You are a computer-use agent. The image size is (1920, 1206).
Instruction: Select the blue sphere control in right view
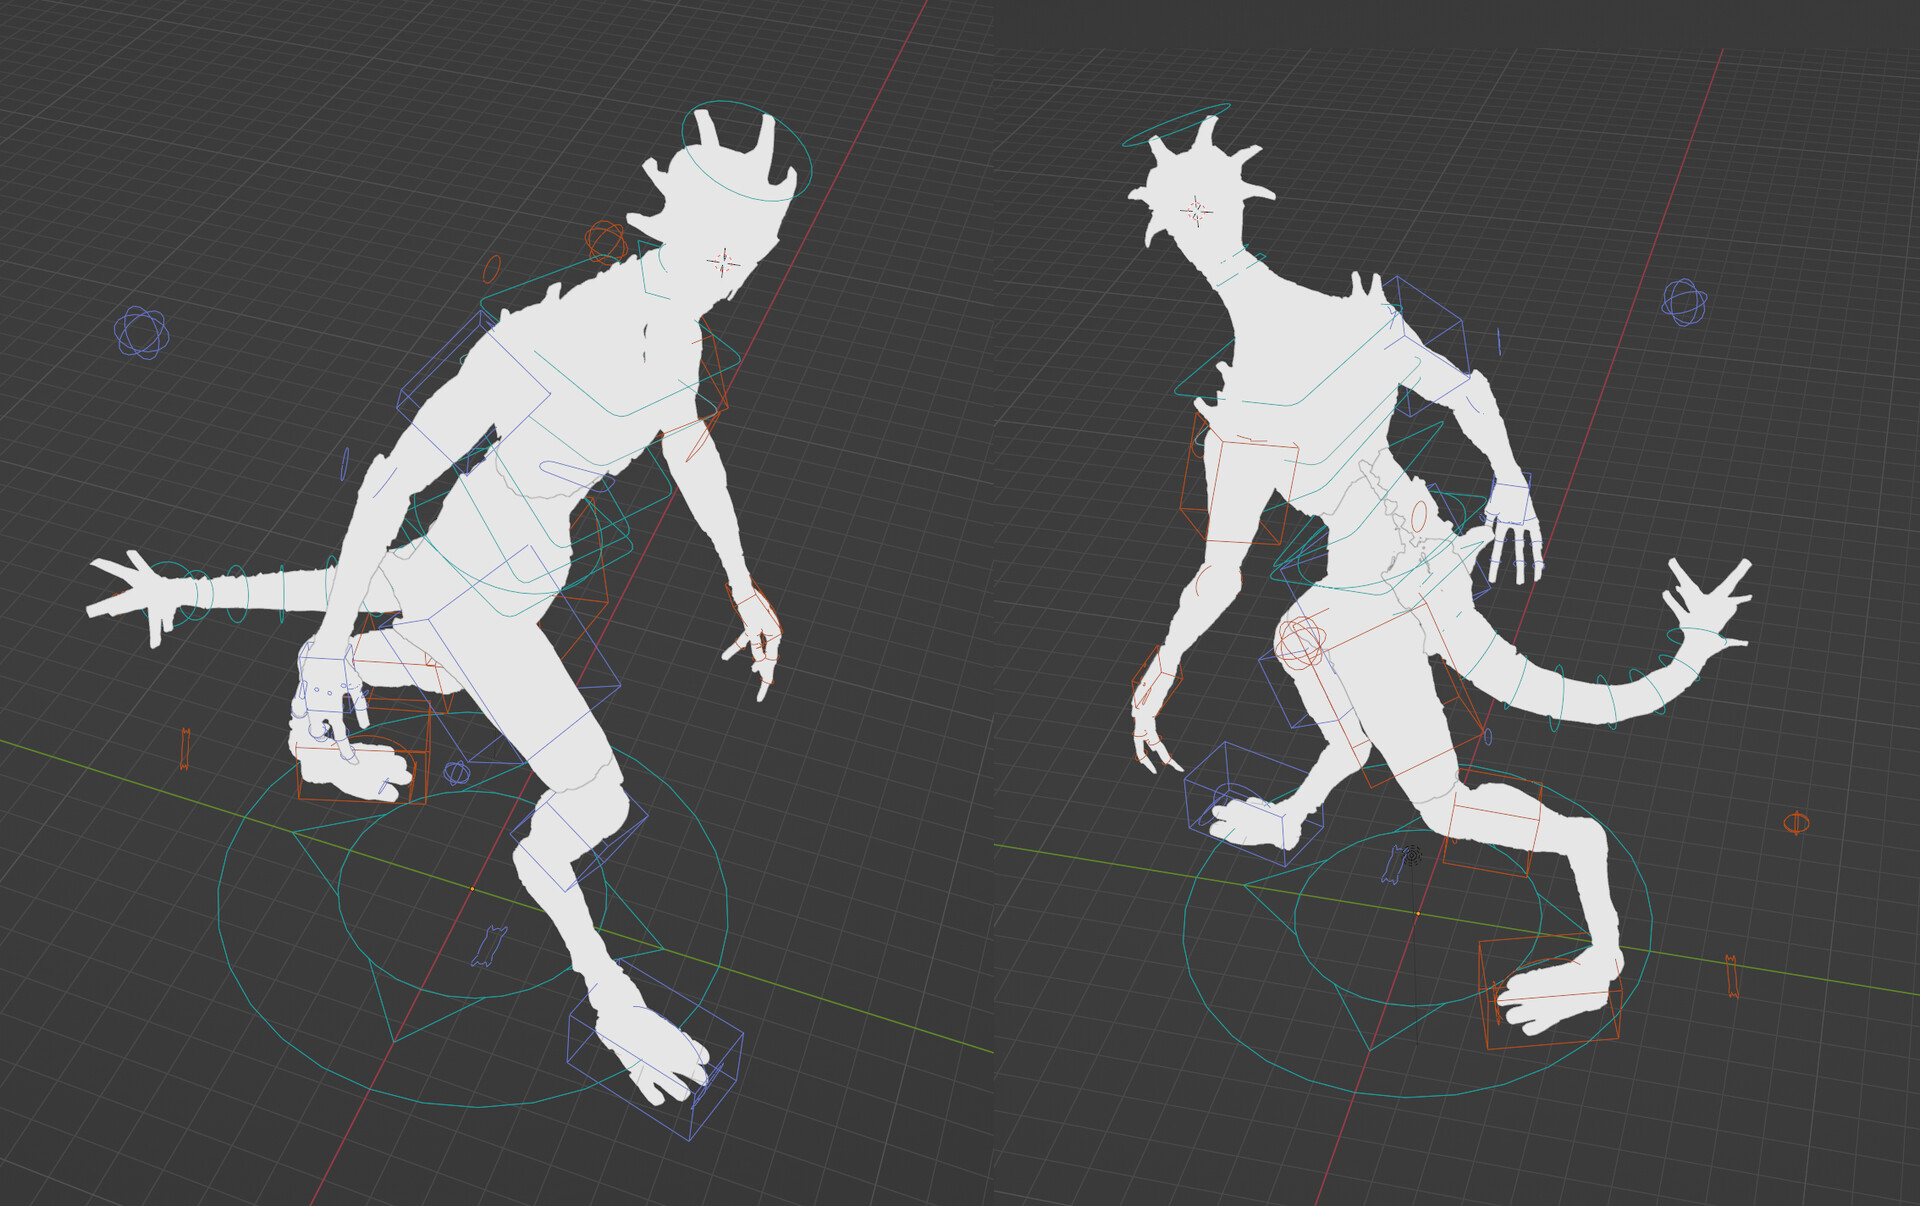coord(1684,301)
